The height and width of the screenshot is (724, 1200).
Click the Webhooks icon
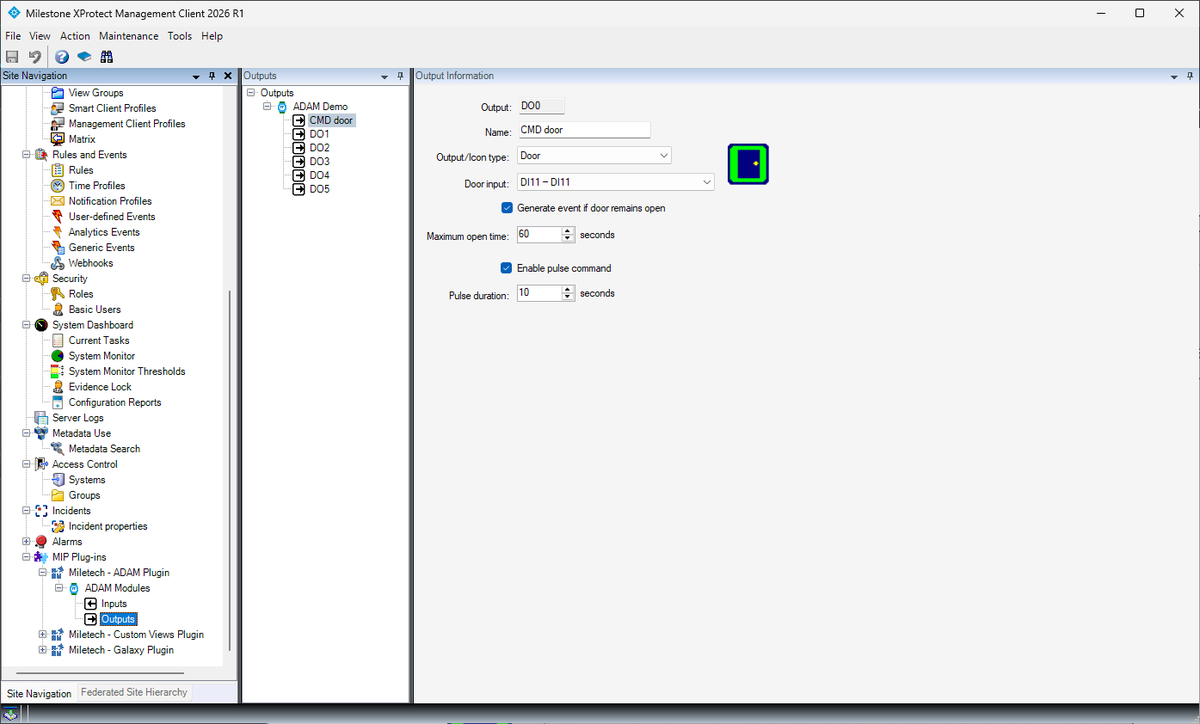(57, 263)
